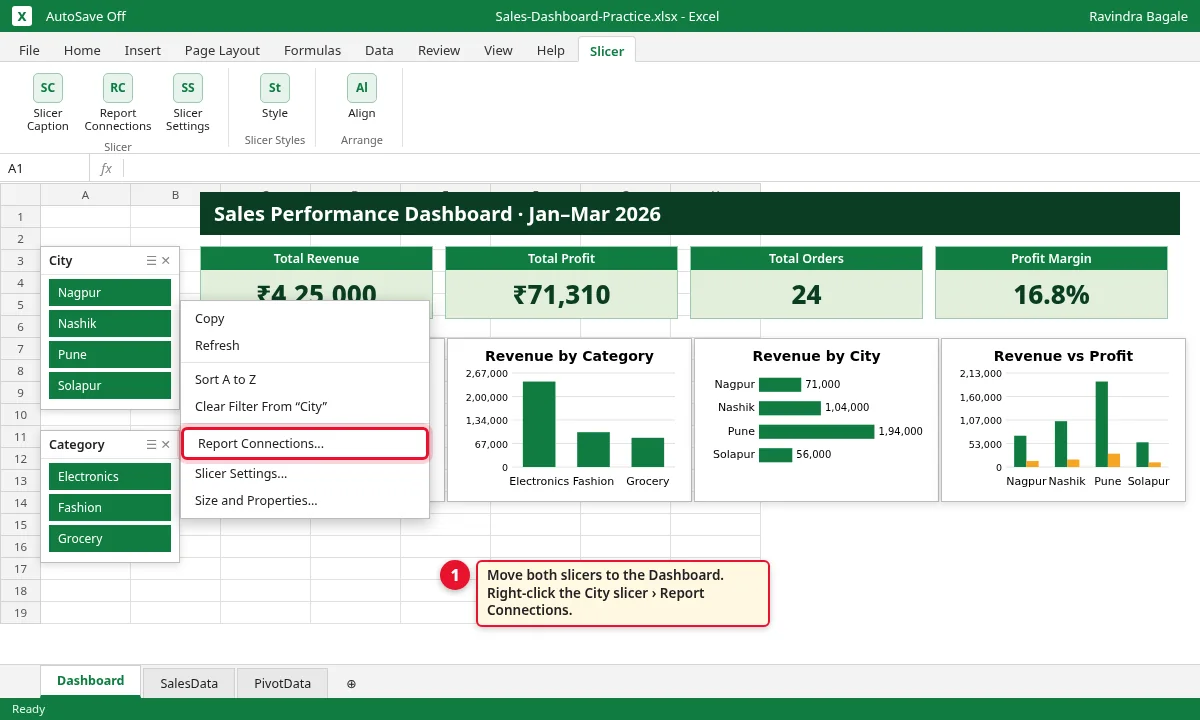Switch to the Review ribbon tab

click(x=439, y=50)
